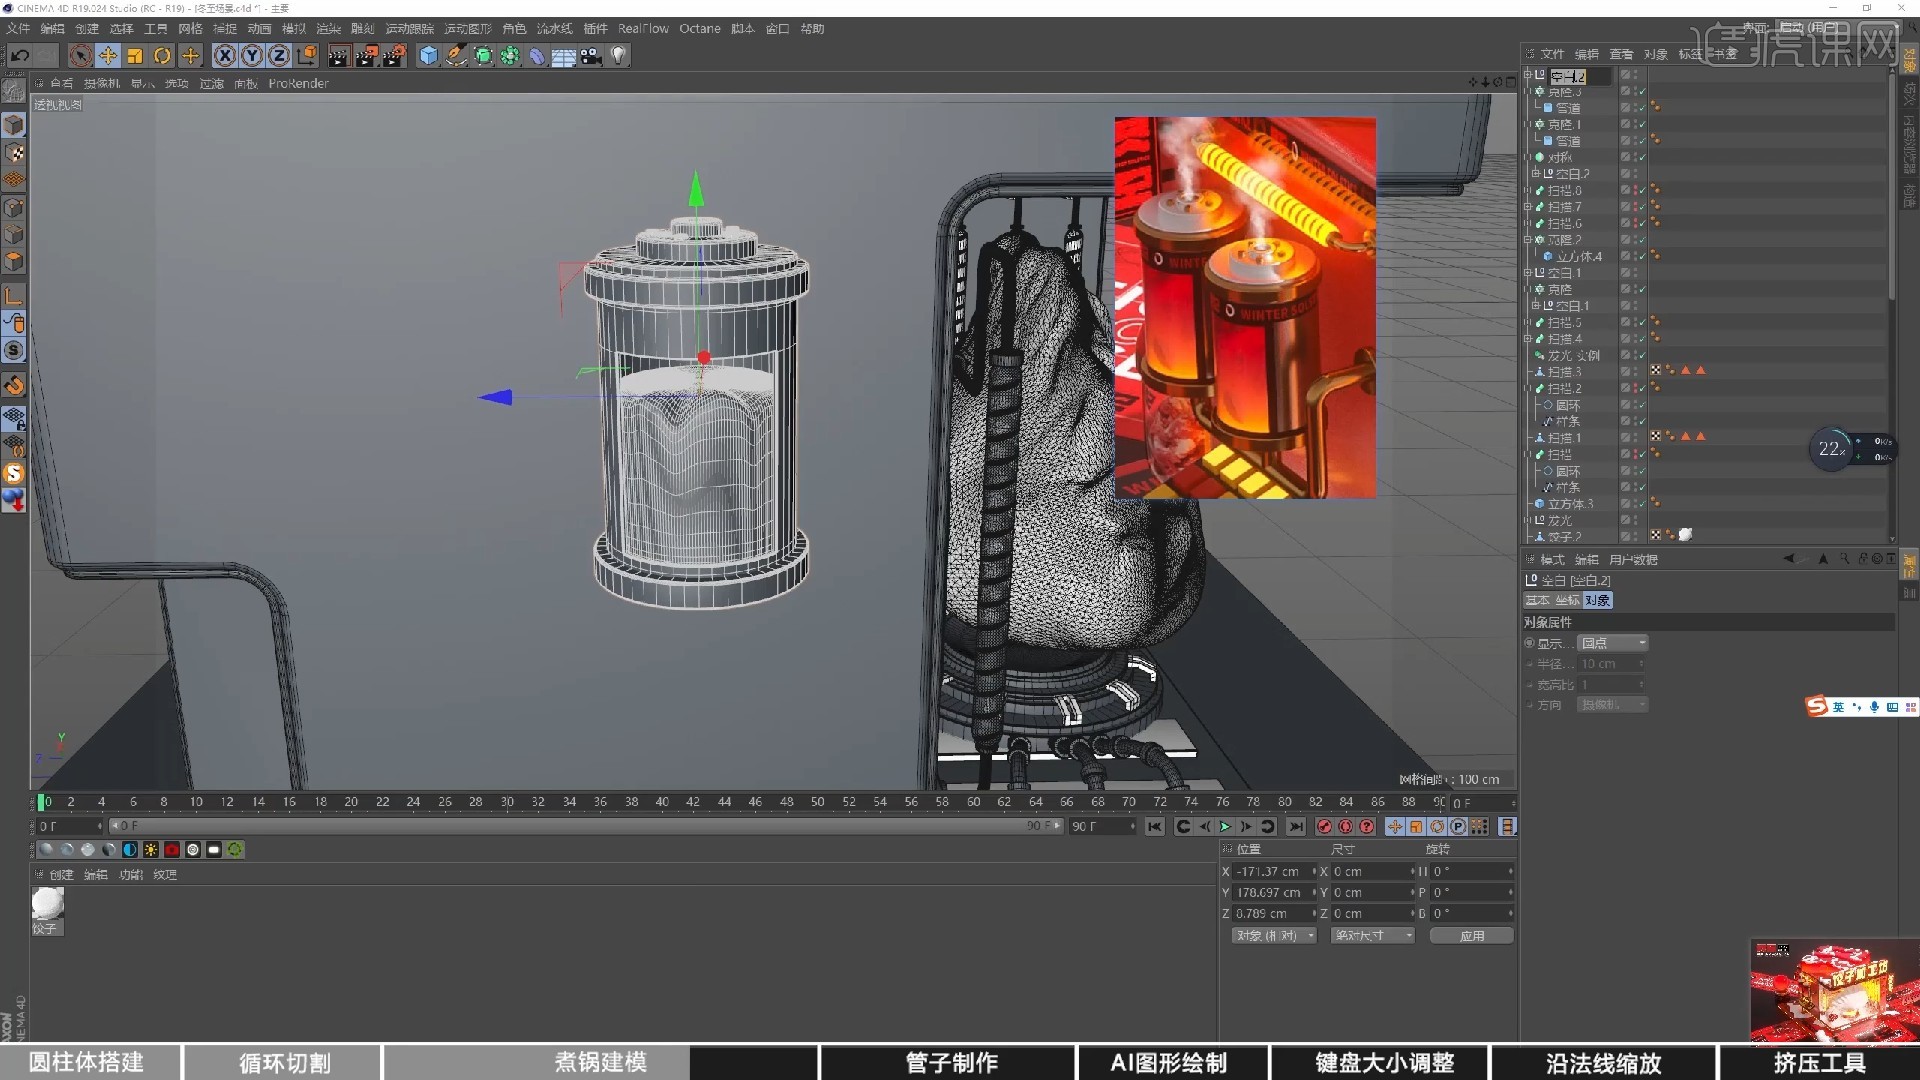Click the Axis L-shaped tool icon
The width and height of the screenshot is (1920, 1080).
point(13,297)
